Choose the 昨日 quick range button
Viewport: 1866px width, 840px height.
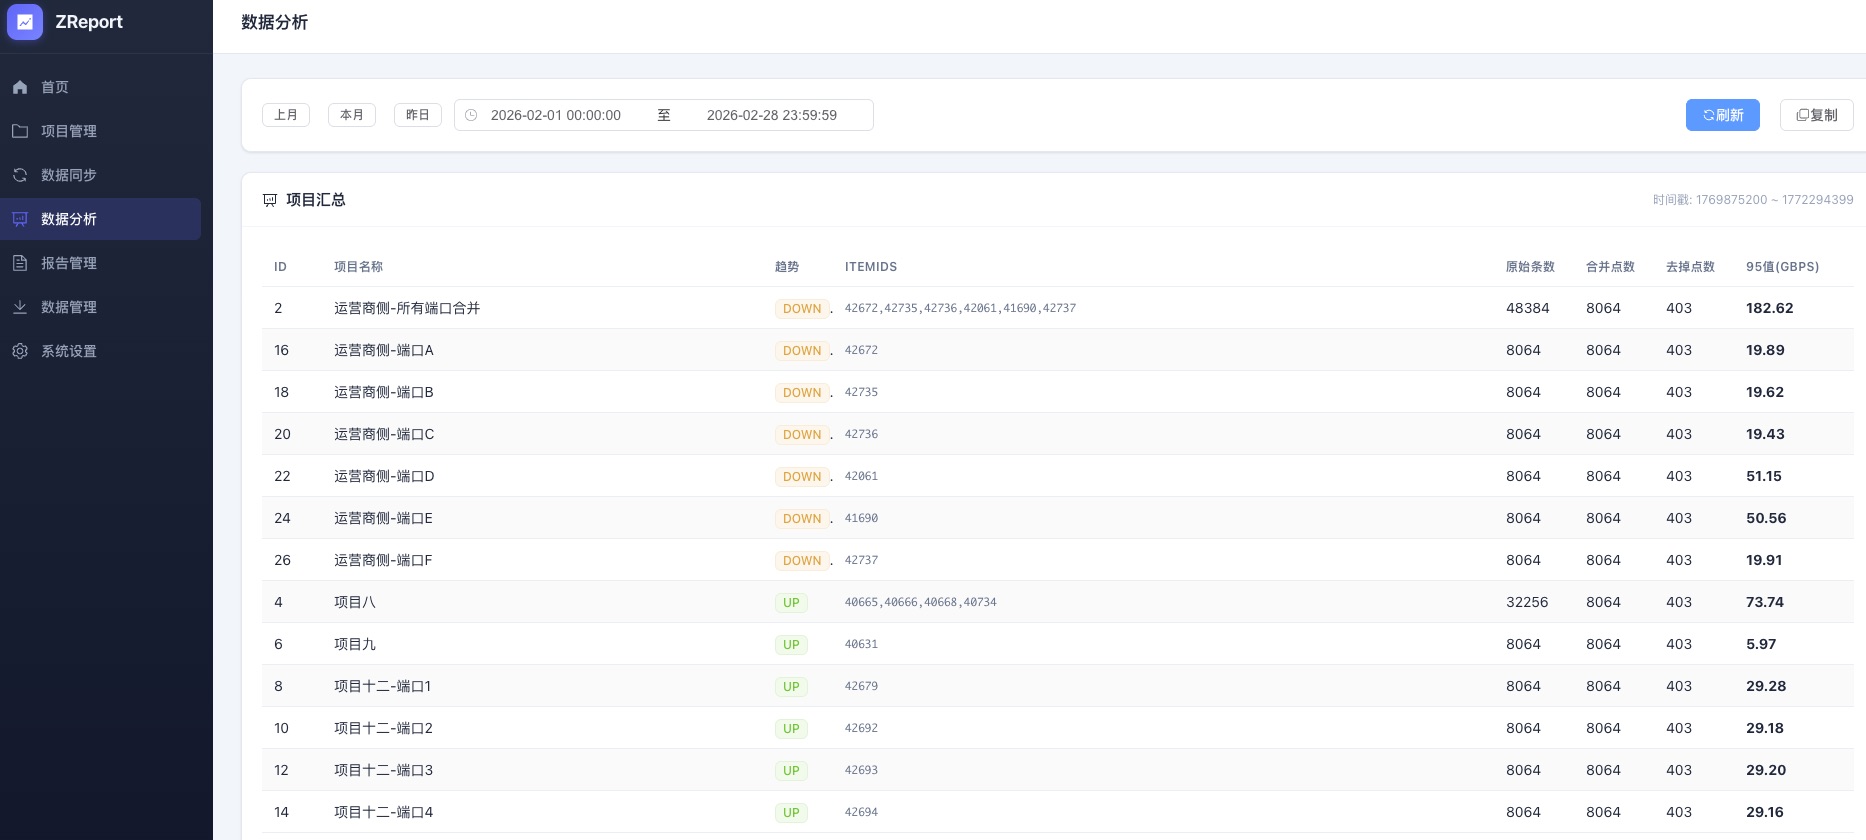click(x=418, y=115)
